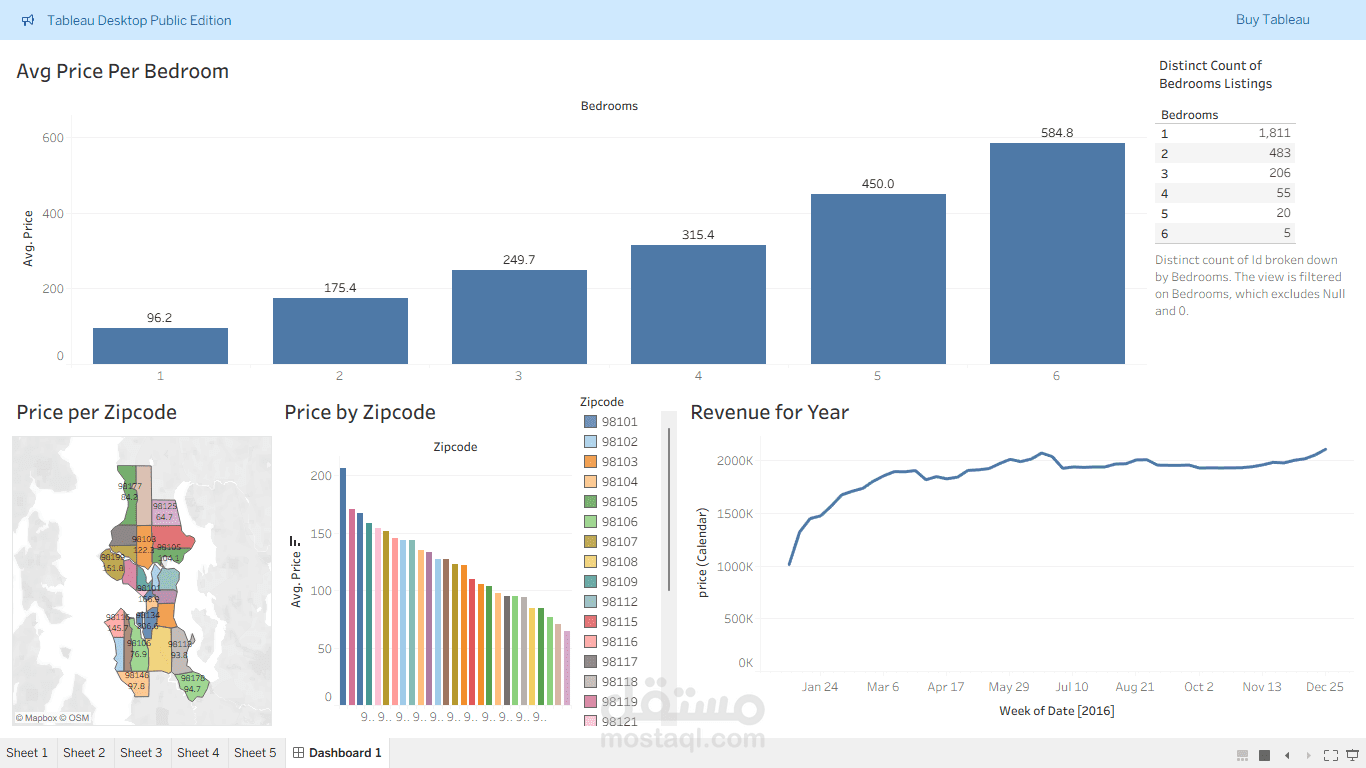Open the Sheet 3 tab

[x=141, y=753]
